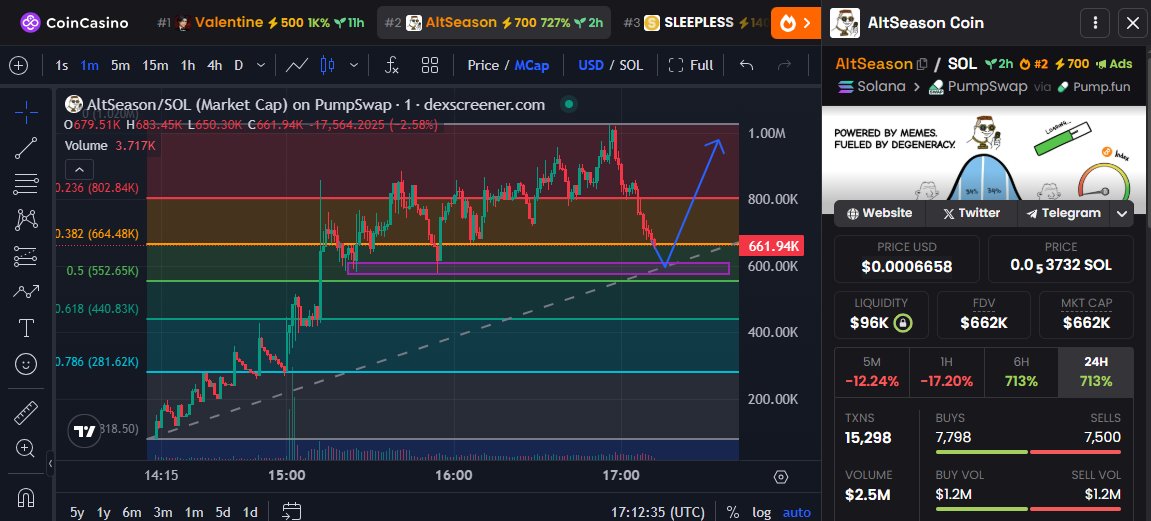Viewport: 1151px width, 521px height.
Task: Select the candlestick chart type icon
Action: click(x=328, y=65)
